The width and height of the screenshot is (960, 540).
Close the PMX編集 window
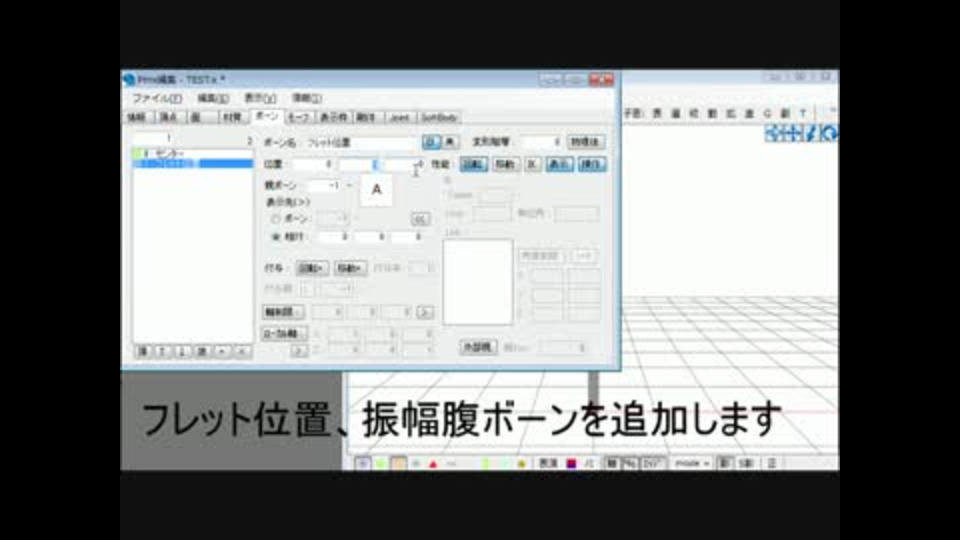tap(601, 80)
